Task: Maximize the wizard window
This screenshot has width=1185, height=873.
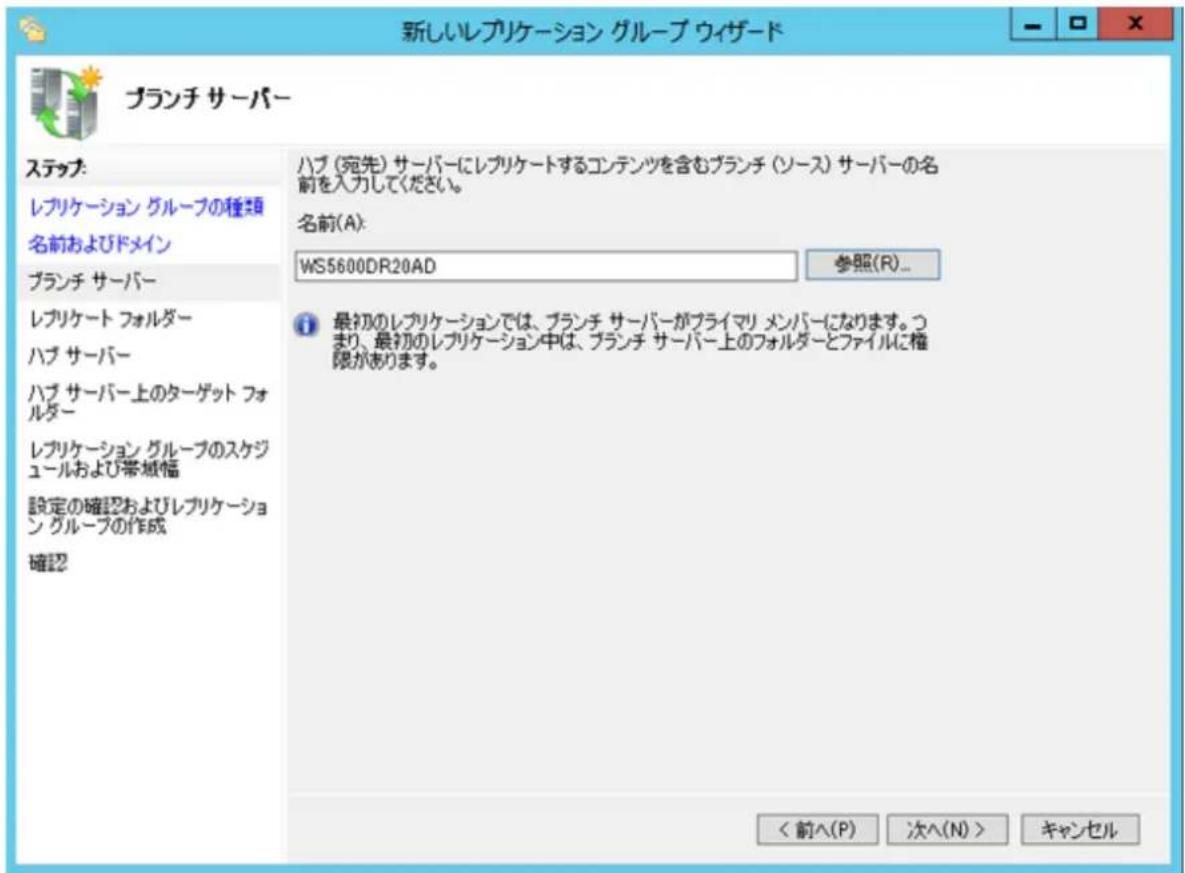Action: pyautogui.click(x=1078, y=25)
